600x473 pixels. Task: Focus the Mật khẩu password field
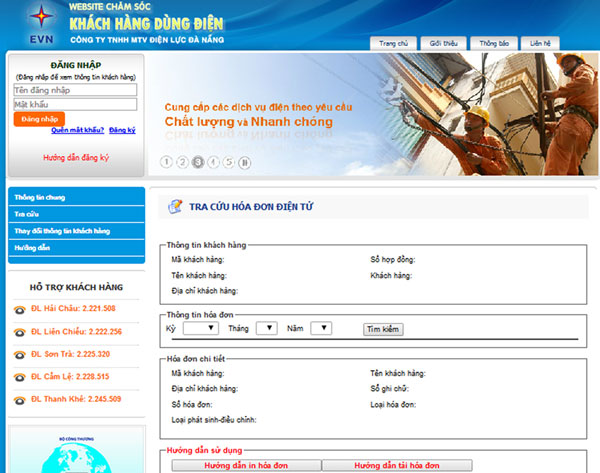75,104
